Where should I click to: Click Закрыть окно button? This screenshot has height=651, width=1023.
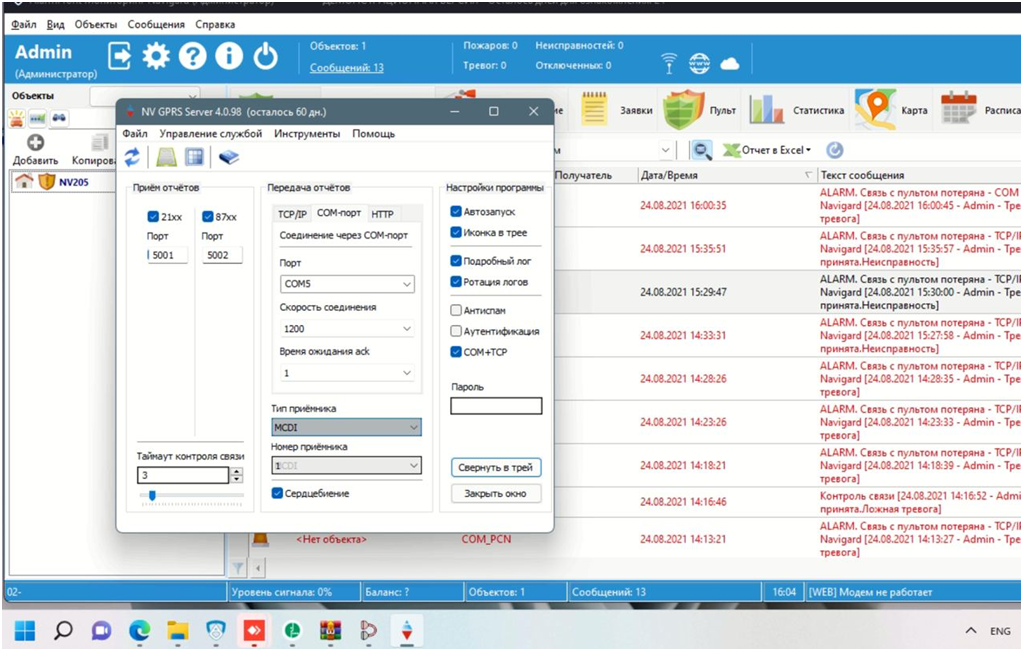[x=496, y=493]
